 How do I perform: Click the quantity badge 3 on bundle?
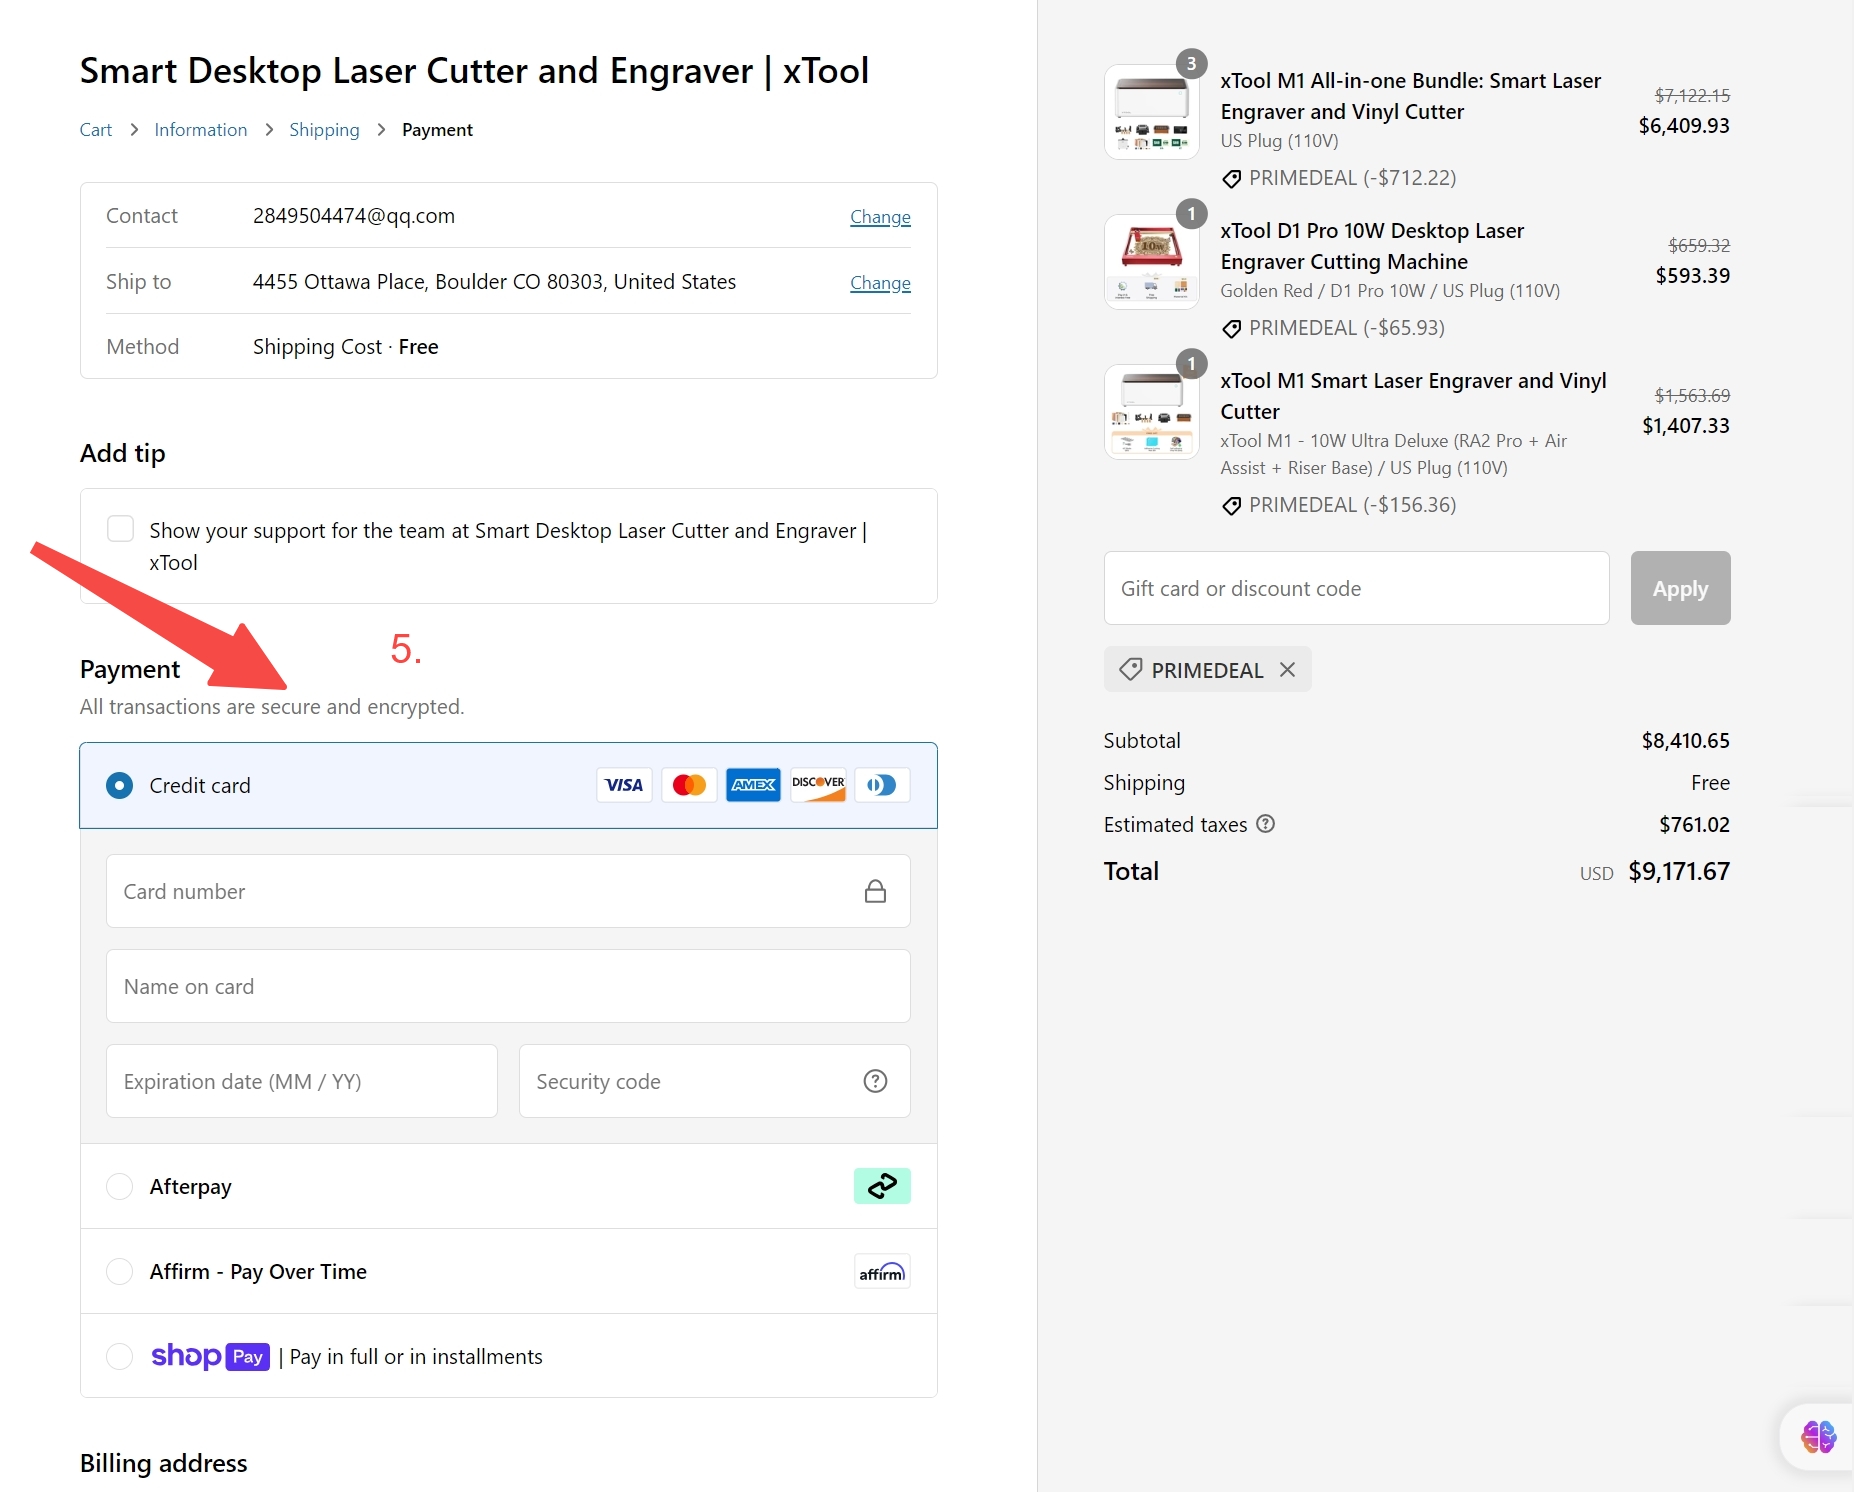pos(1191,64)
